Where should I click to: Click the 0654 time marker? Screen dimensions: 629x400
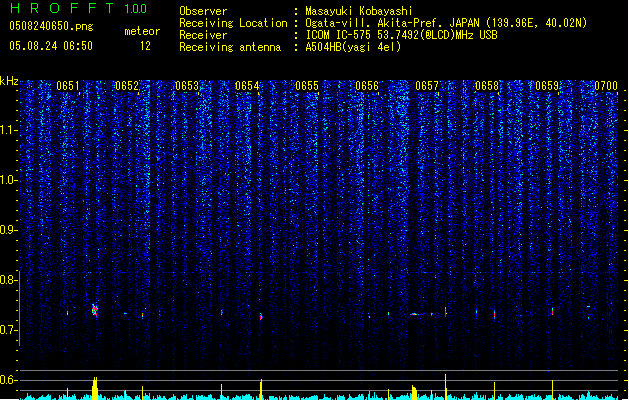coord(247,86)
